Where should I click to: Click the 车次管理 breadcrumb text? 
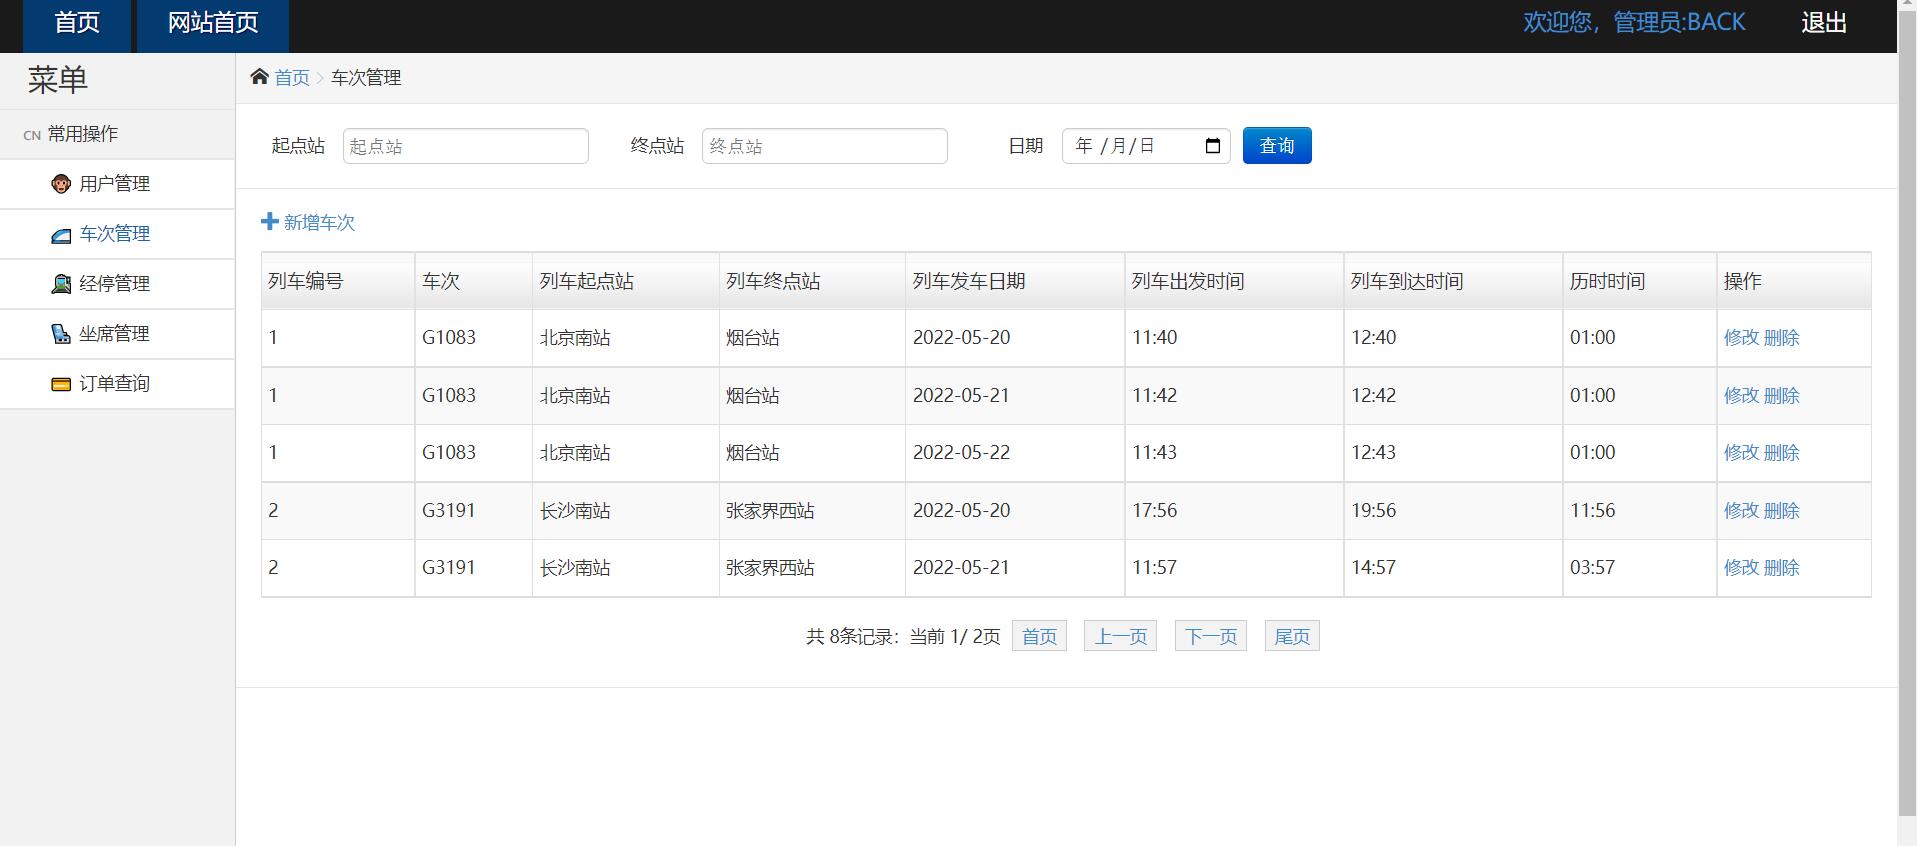tap(366, 78)
